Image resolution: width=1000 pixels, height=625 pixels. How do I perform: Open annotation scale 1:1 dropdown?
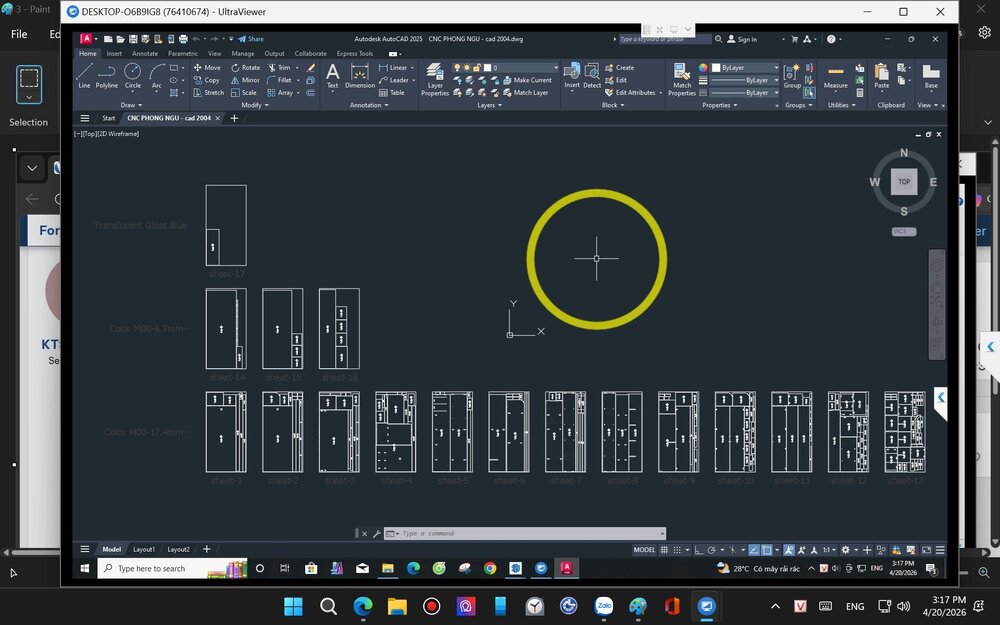[x=828, y=549]
